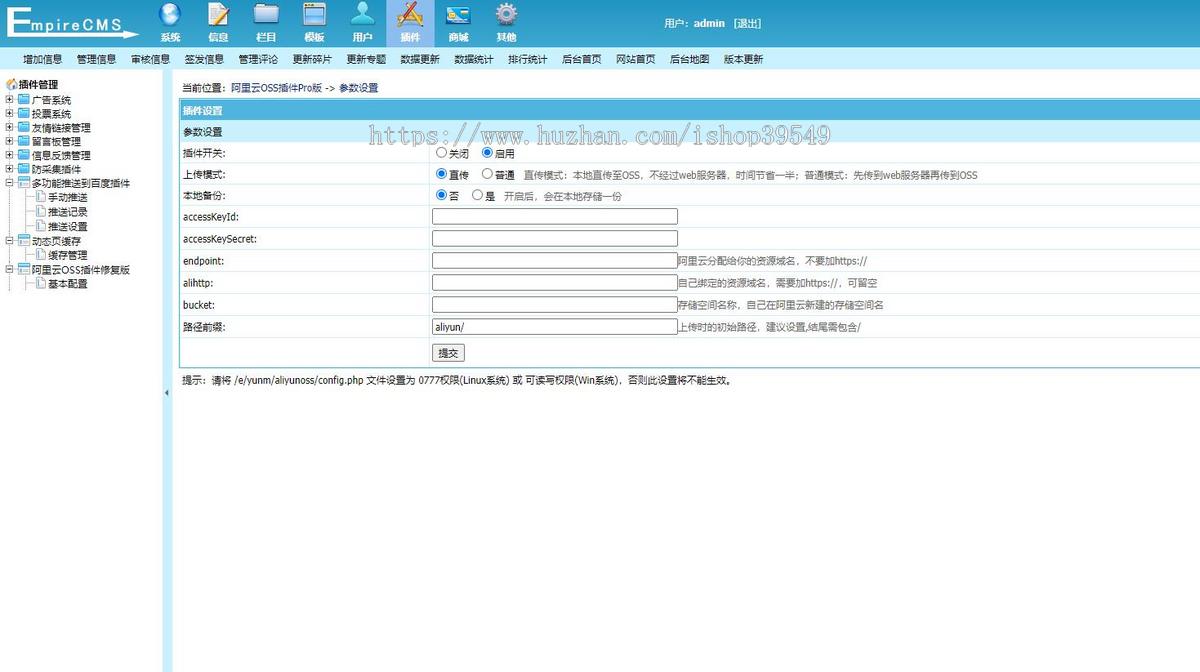Select 关闭 for 插件开关
This screenshot has height=672, width=1200.
point(441,153)
